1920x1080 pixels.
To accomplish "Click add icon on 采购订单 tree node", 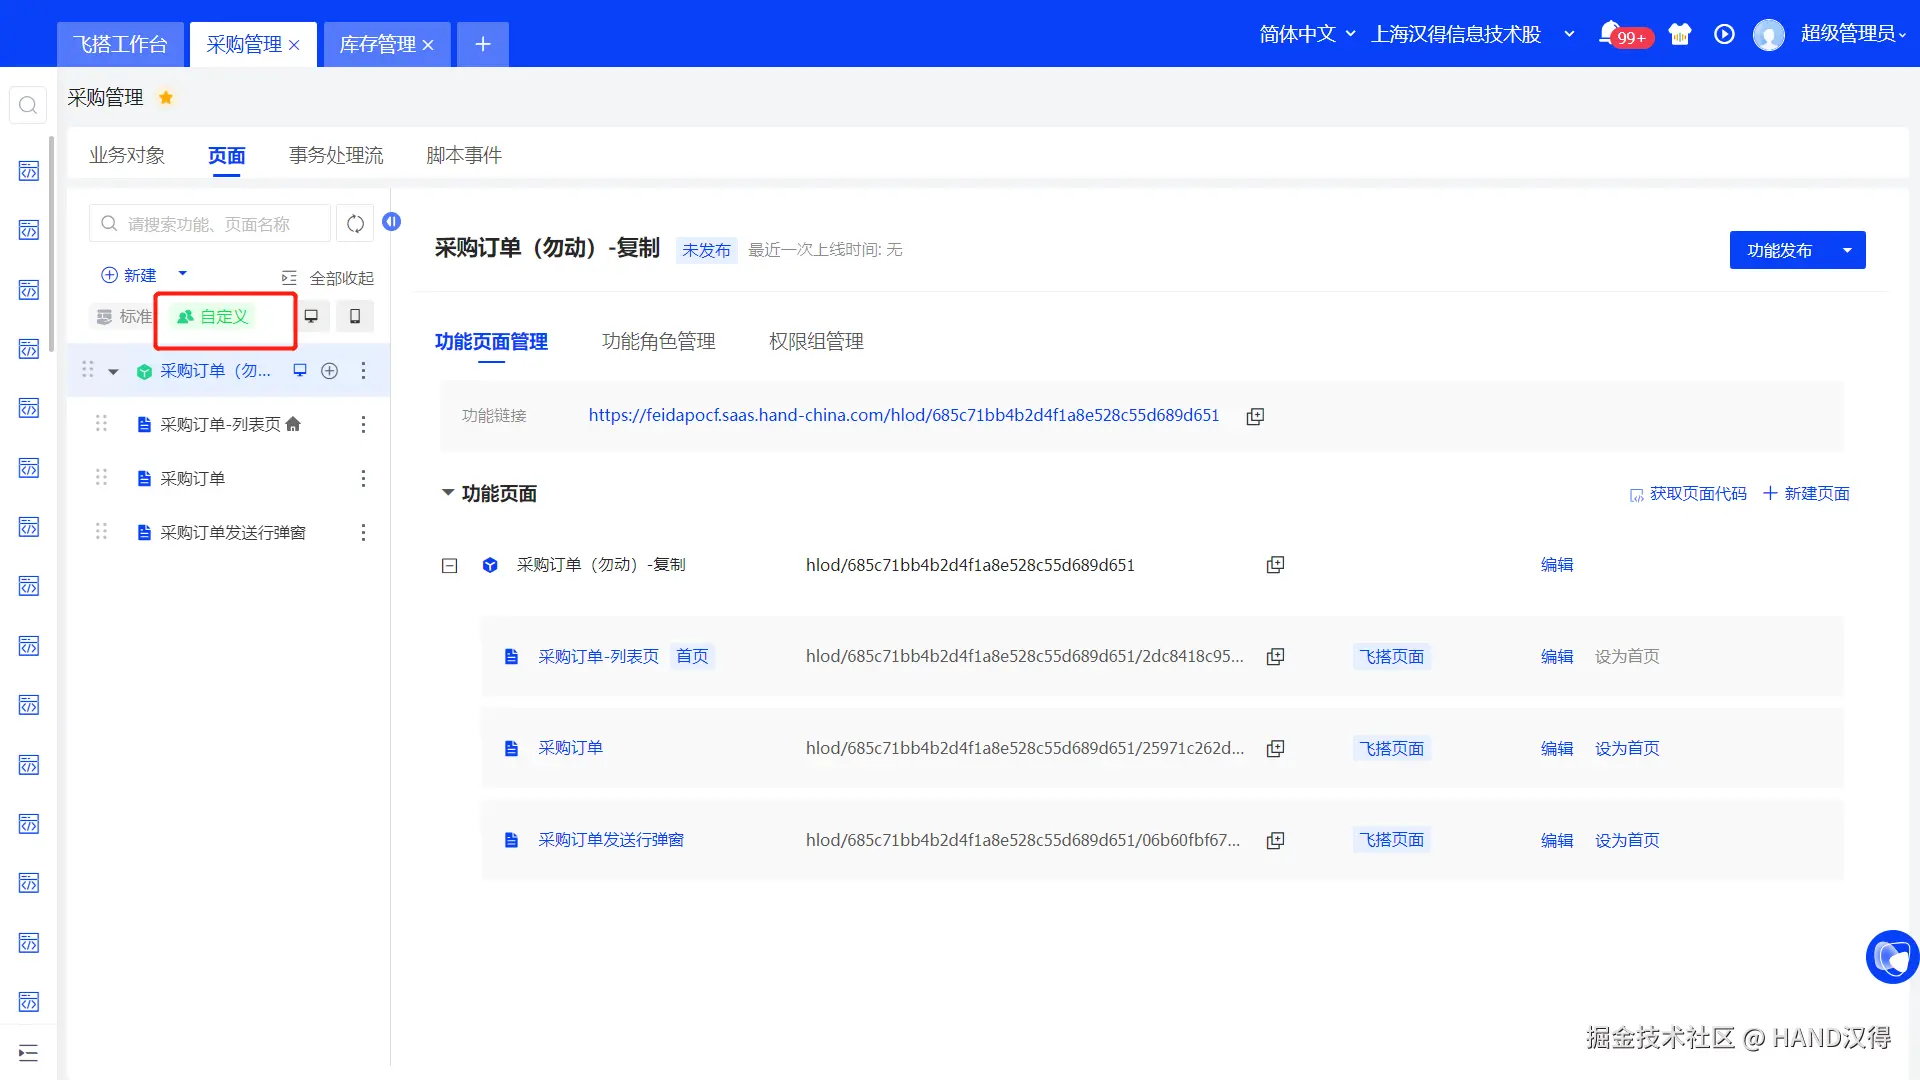I will click(x=329, y=371).
